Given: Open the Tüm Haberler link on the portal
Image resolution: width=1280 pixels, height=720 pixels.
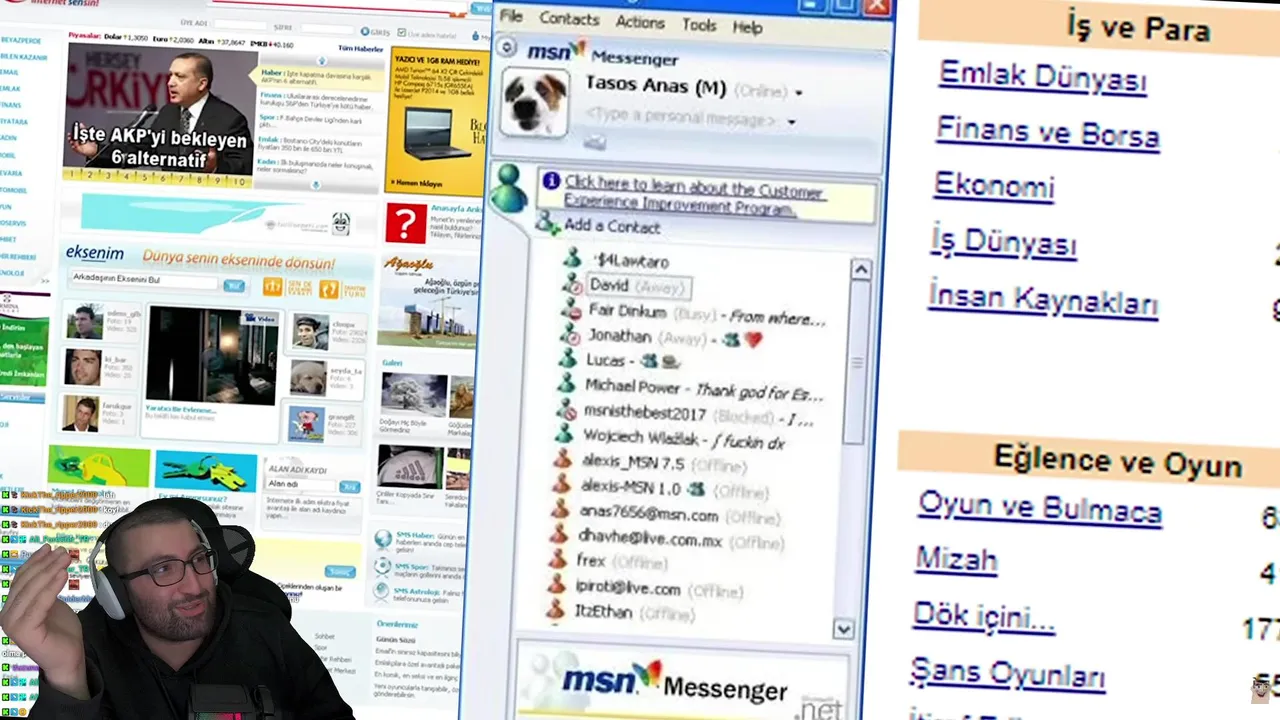Looking at the screenshot, I should 361,47.
